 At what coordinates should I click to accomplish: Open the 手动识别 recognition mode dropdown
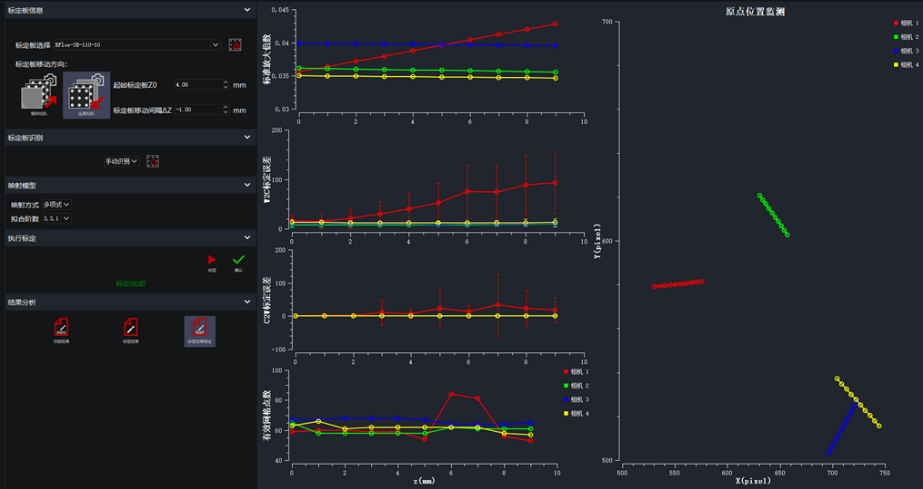(122, 161)
